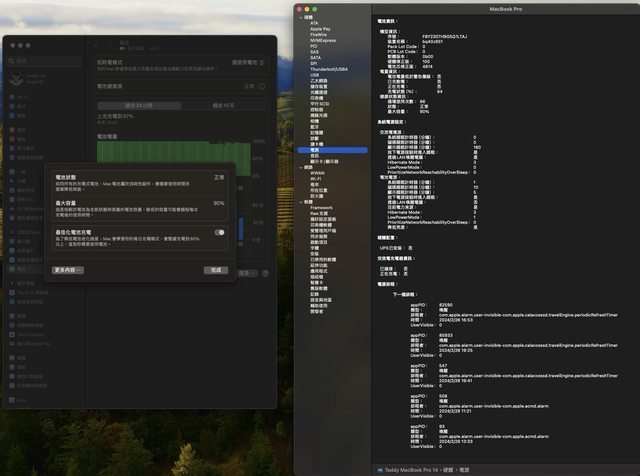640x476 pixels.
Task: Click the 2024/3/29 11:21 wake event time
Action: tap(455, 411)
